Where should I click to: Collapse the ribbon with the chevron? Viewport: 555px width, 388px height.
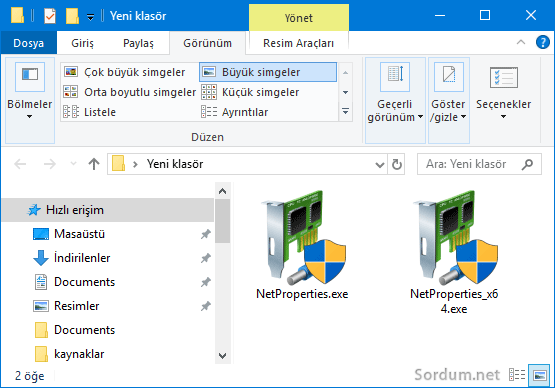[x=521, y=42]
